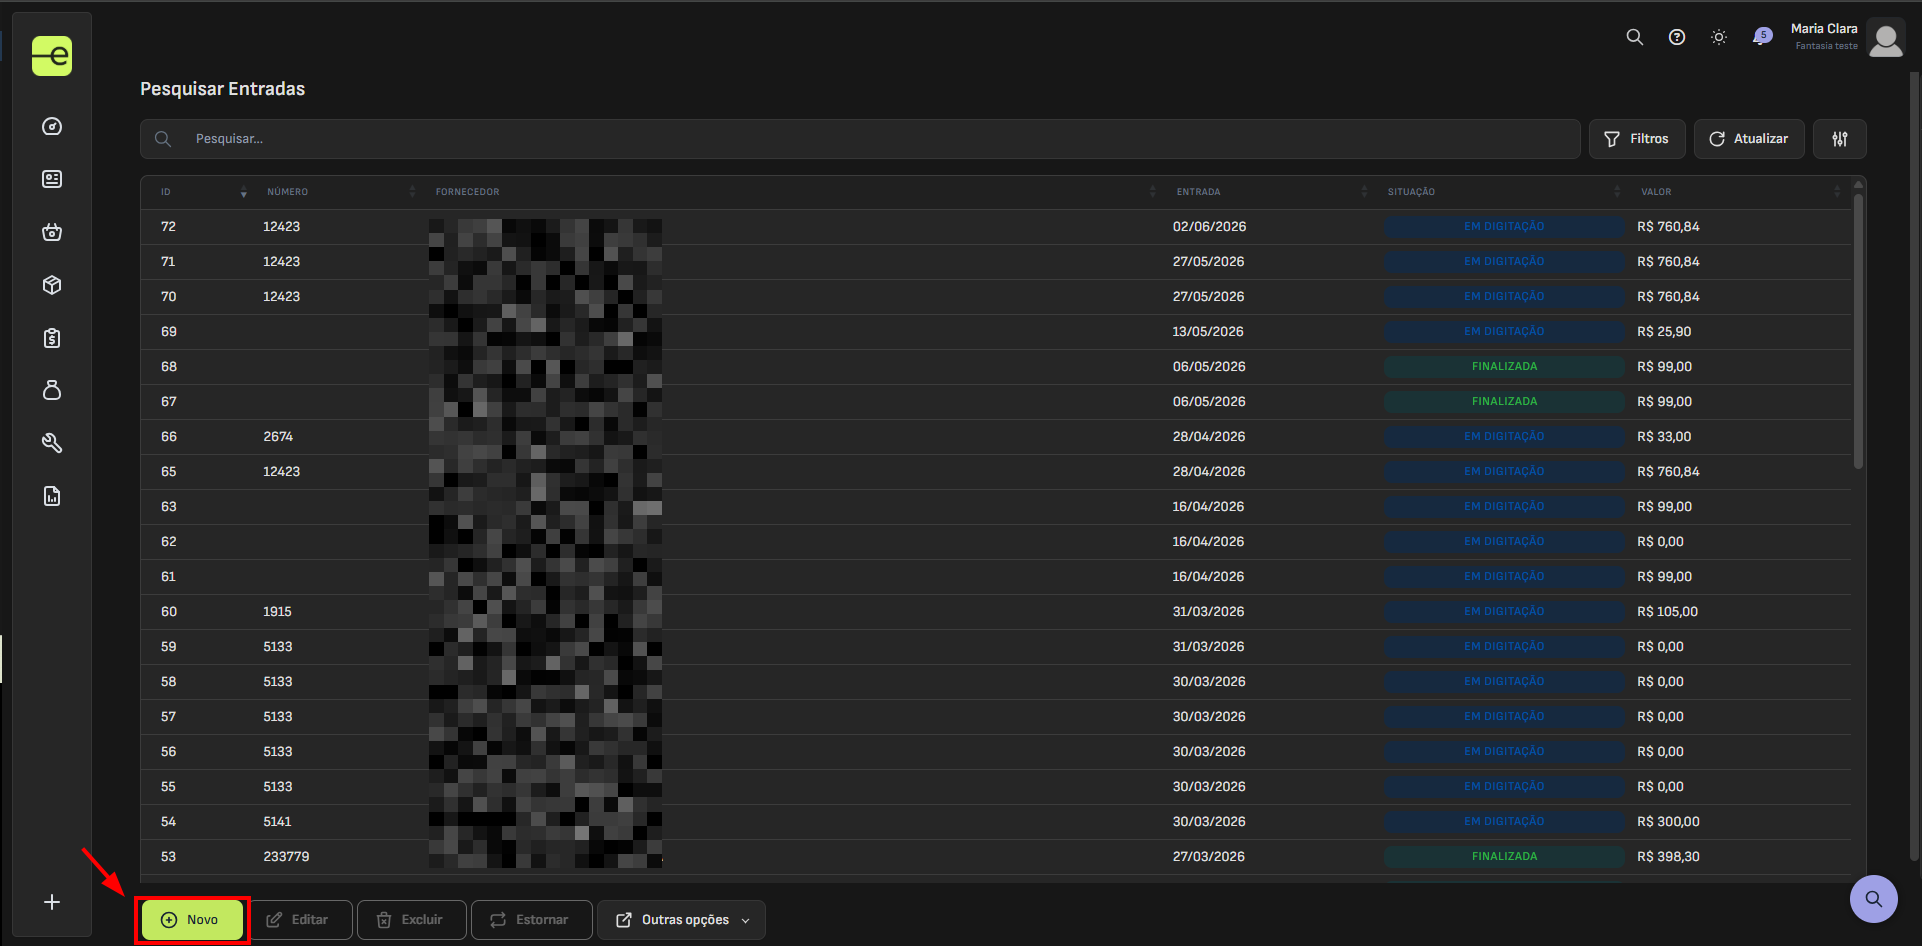Select the row with ID 69

tap(996, 332)
